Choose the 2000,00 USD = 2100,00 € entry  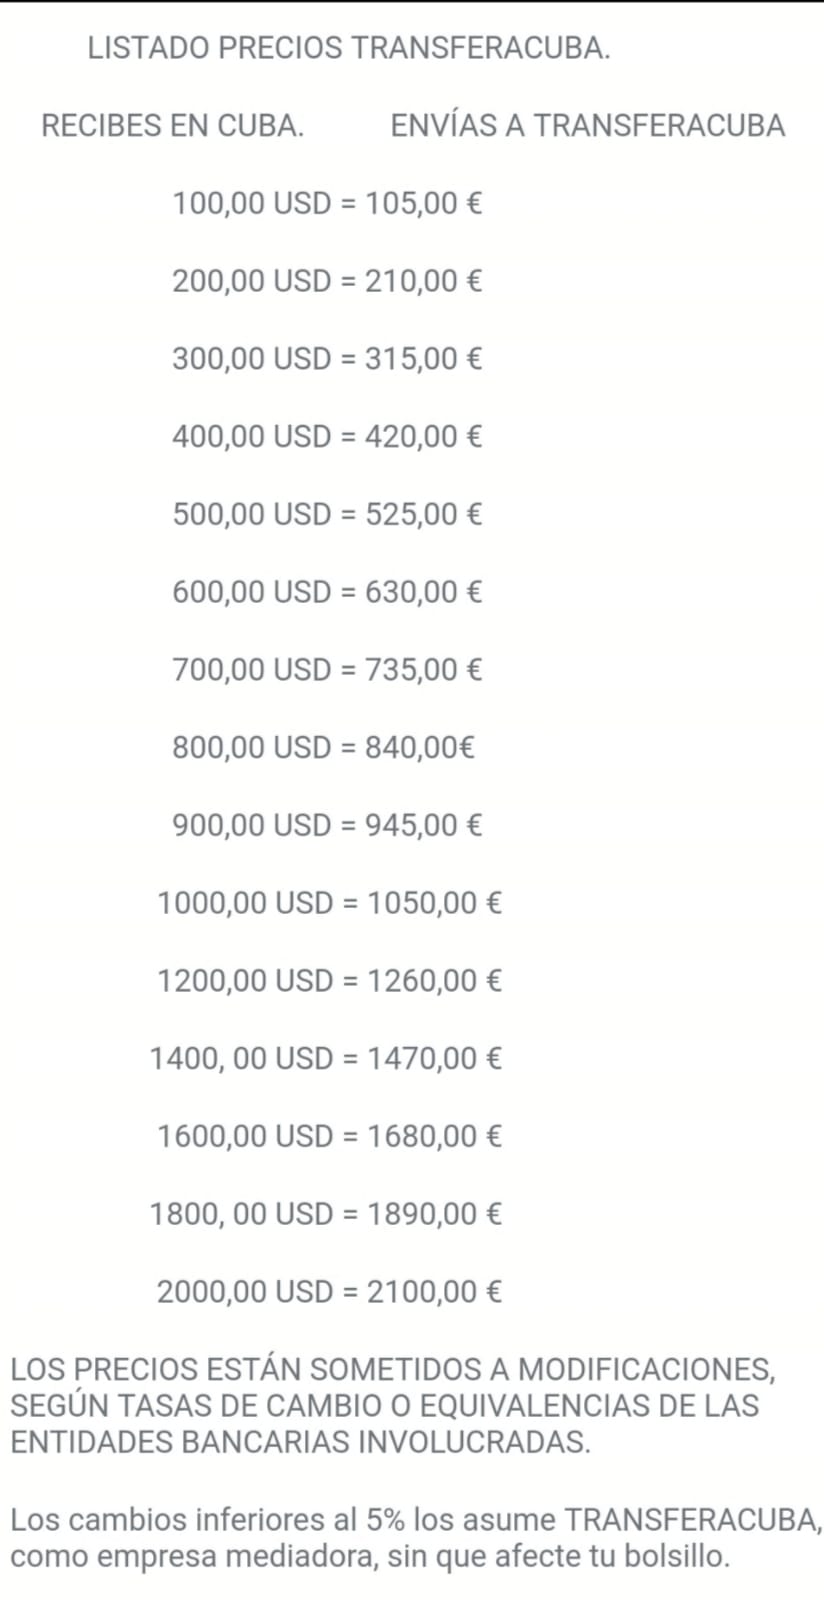point(329,1292)
